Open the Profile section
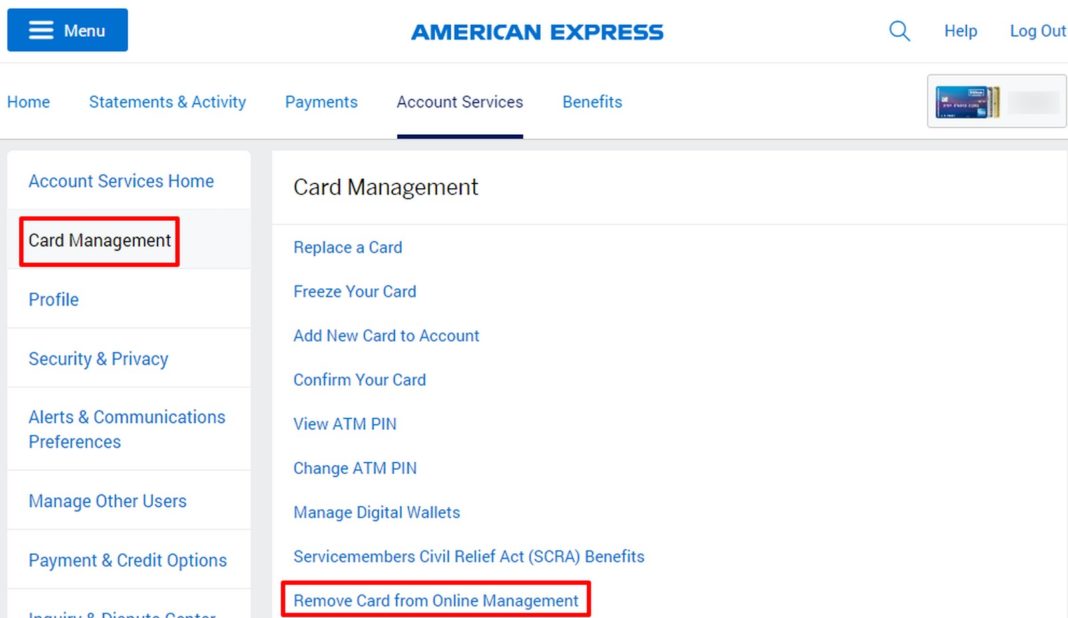Screen dimensions: 1068x618 (53, 299)
